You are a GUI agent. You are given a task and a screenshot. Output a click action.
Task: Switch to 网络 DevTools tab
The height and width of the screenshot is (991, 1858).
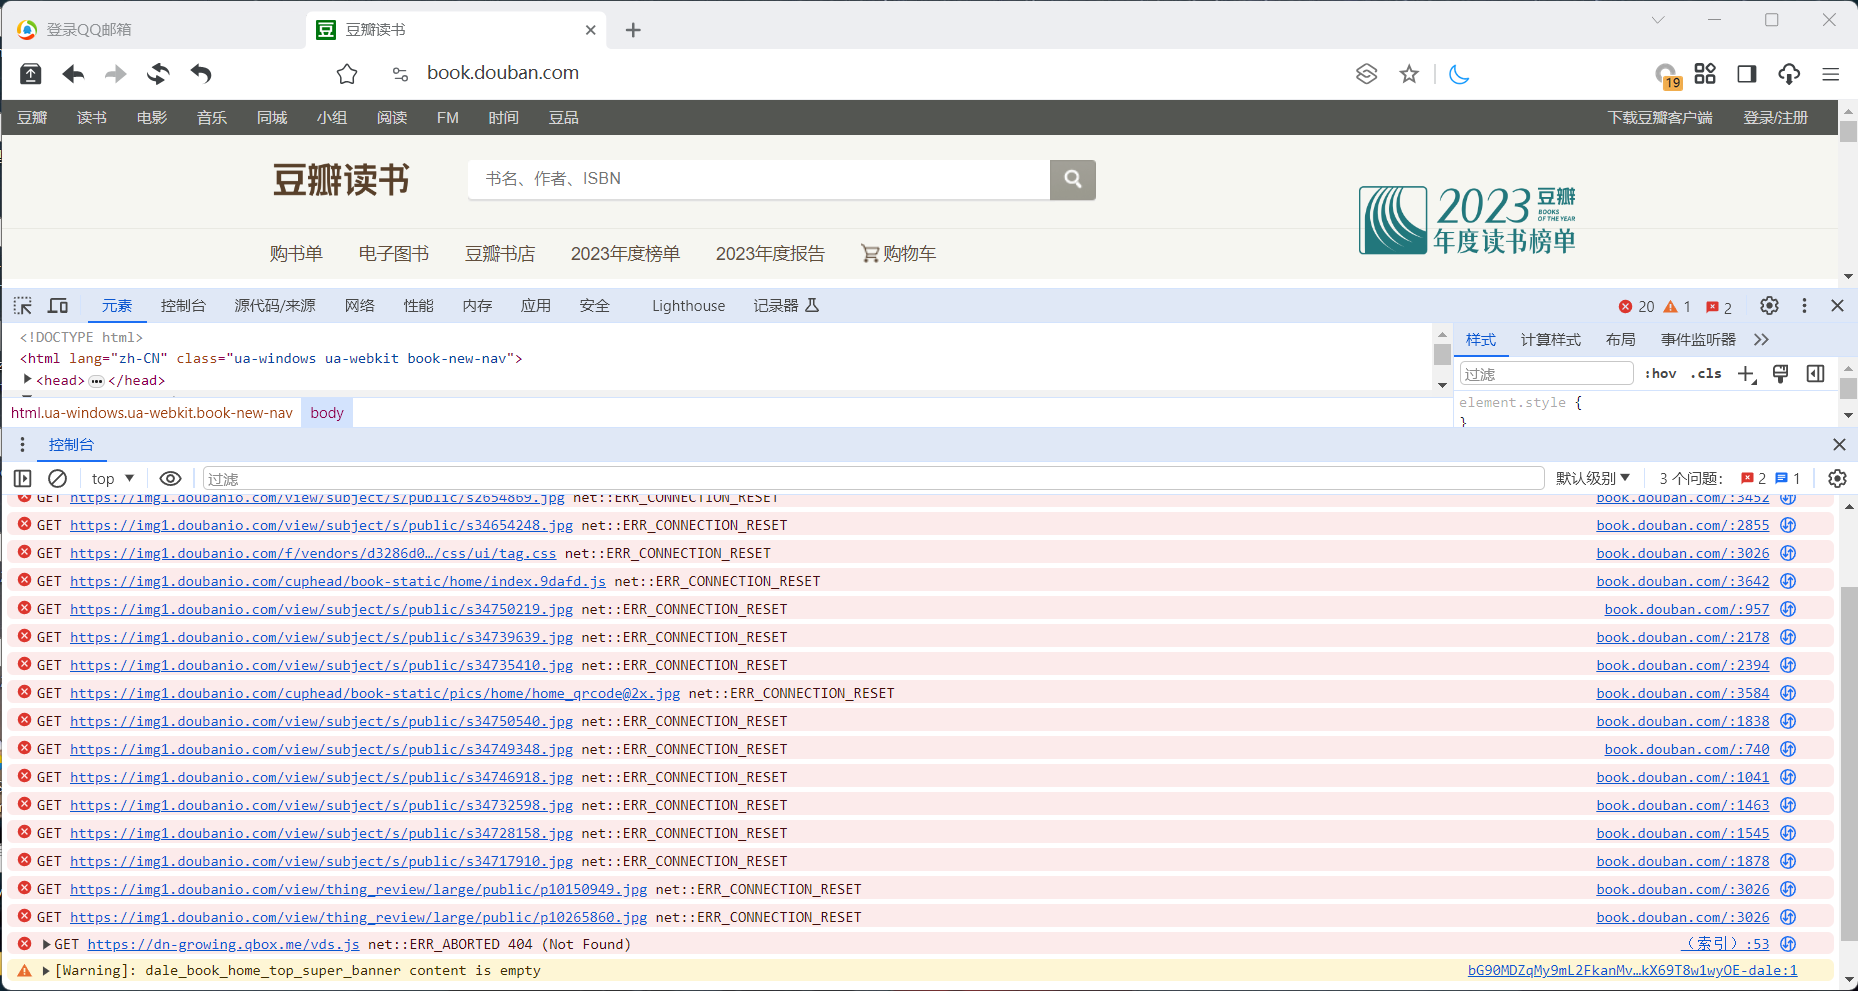360,306
